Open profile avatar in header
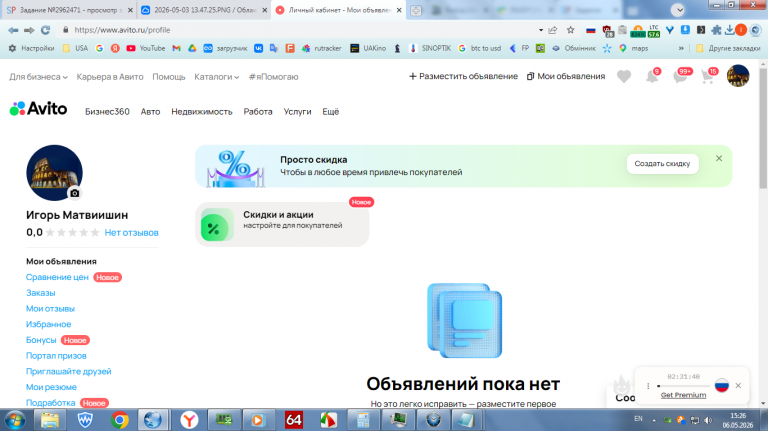Viewport: 768px width, 431px height. [738, 76]
